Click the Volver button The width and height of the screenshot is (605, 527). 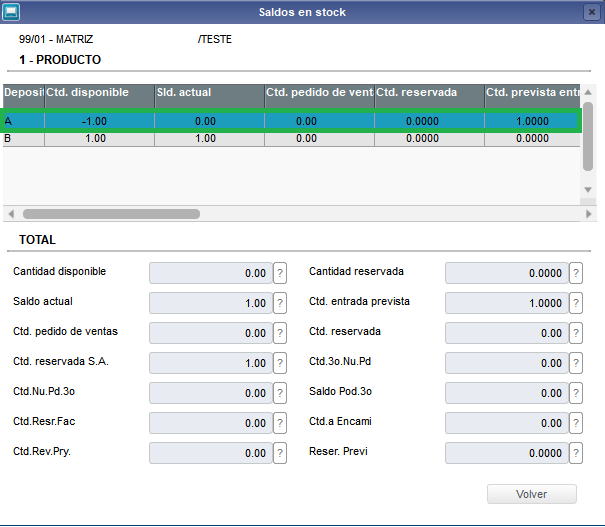click(x=532, y=494)
